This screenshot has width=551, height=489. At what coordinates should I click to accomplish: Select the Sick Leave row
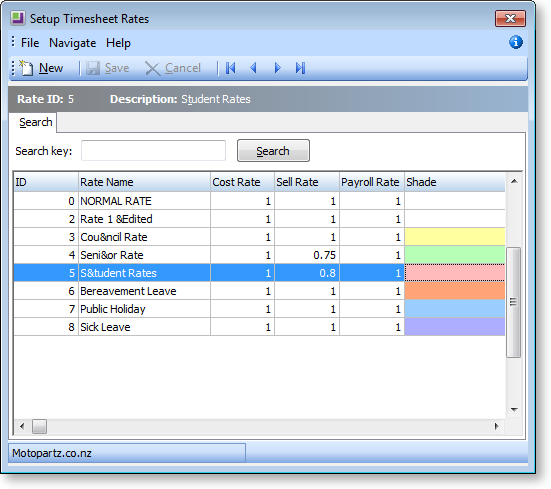click(x=259, y=327)
